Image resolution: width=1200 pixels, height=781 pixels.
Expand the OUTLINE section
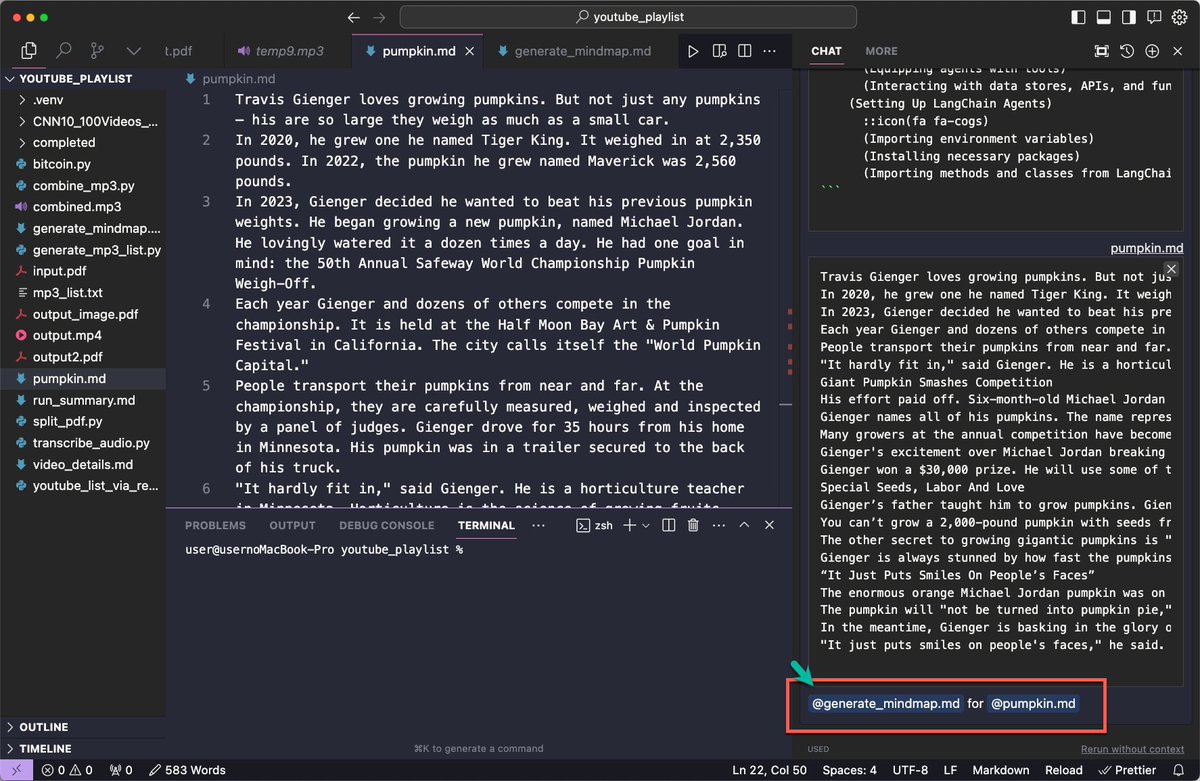tap(83, 727)
